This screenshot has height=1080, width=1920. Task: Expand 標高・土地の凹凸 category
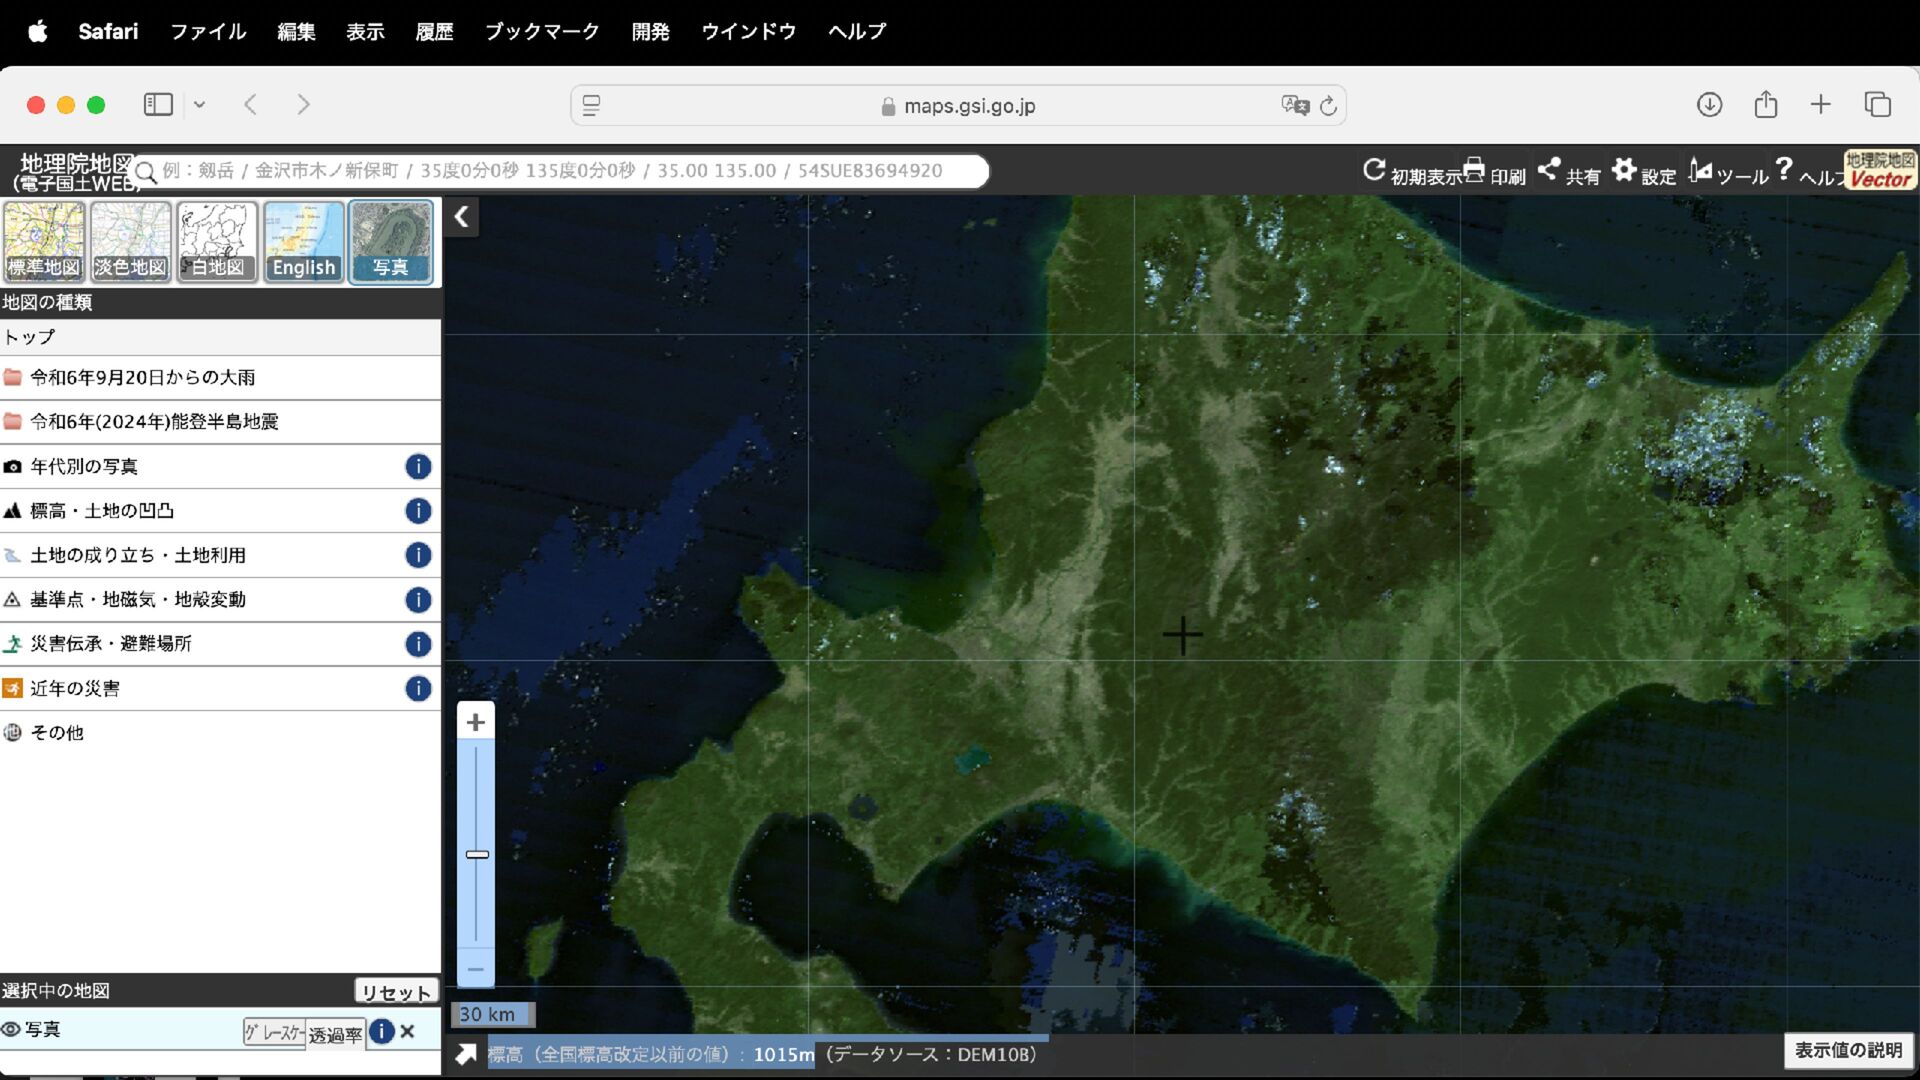(x=102, y=511)
